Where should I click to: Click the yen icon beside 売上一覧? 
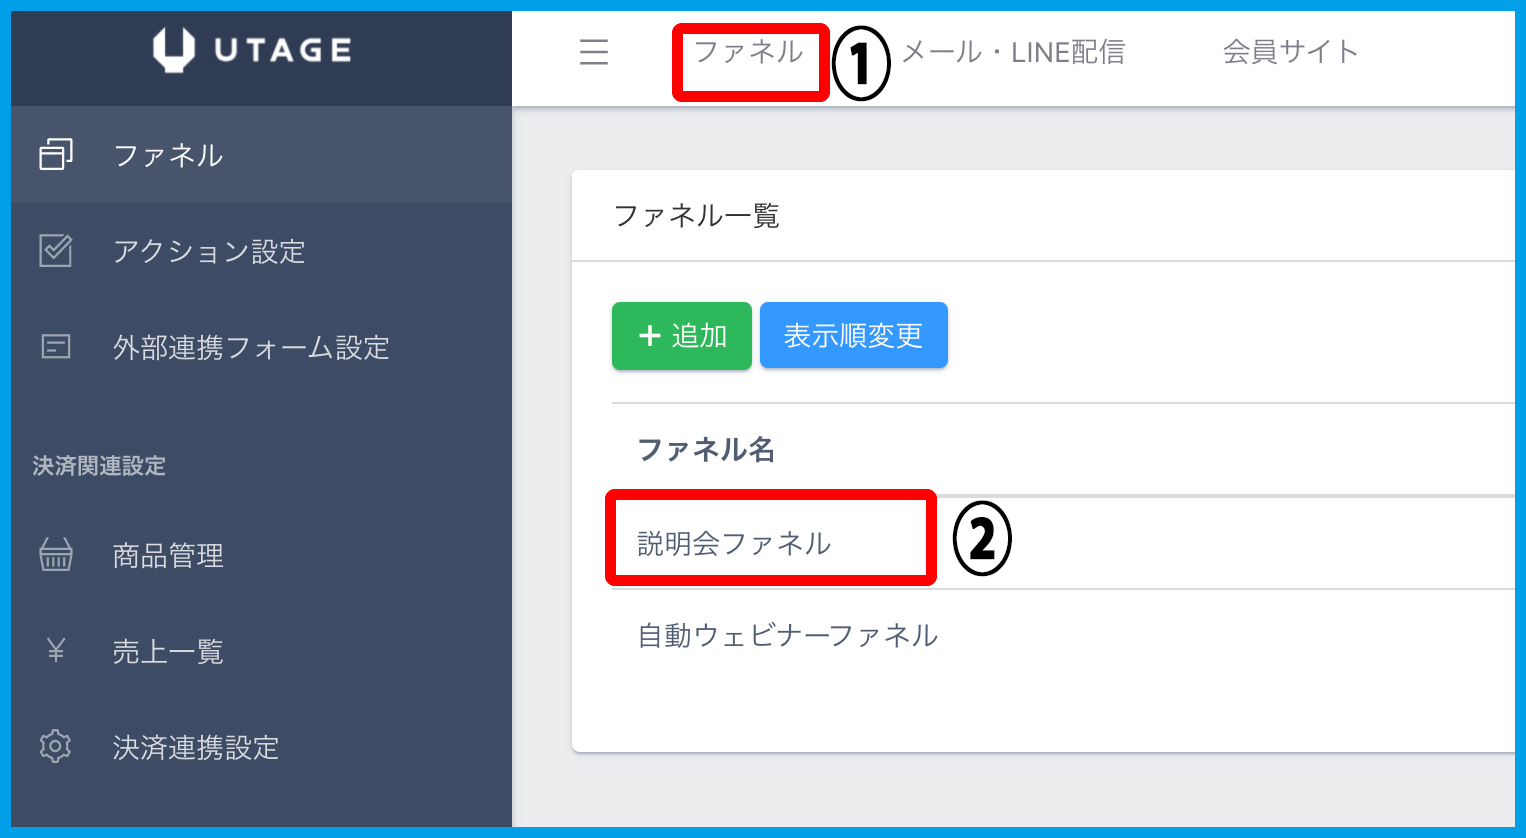point(56,651)
